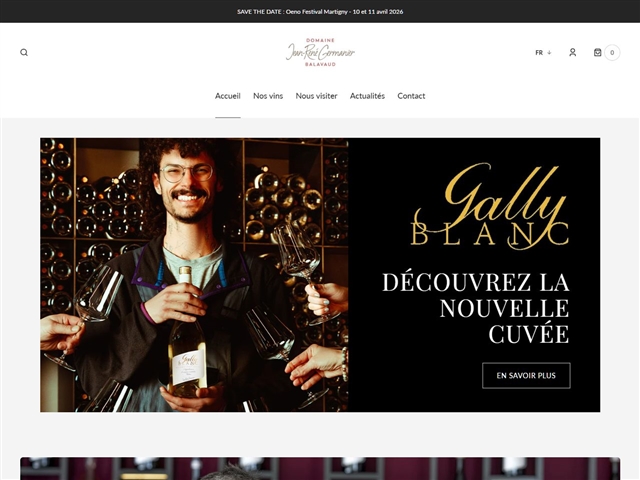This screenshot has width=640, height=480.
Task: Click the Gally Blanc gold logo
Action: [x=489, y=206]
